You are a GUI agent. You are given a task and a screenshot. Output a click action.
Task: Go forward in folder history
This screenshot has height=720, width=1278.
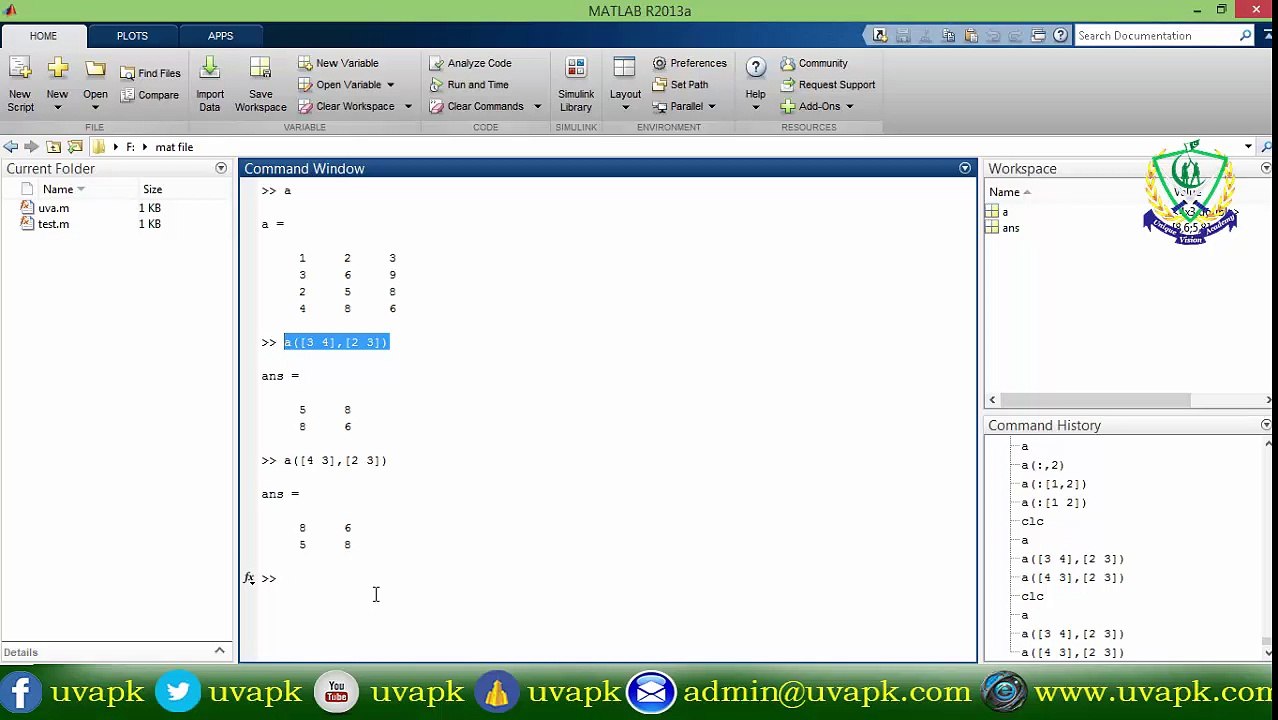[x=32, y=147]
